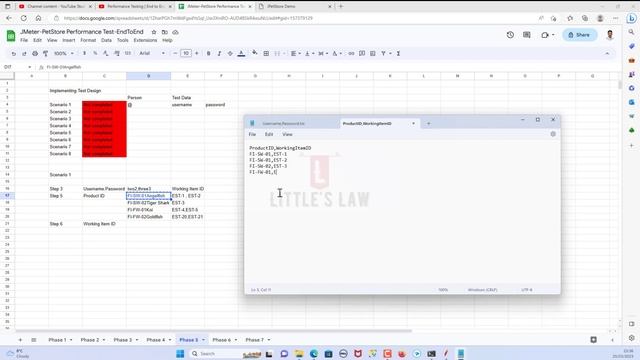Insert a link from the toolbar
The image size is (640, 360).
tap(351, 53)
